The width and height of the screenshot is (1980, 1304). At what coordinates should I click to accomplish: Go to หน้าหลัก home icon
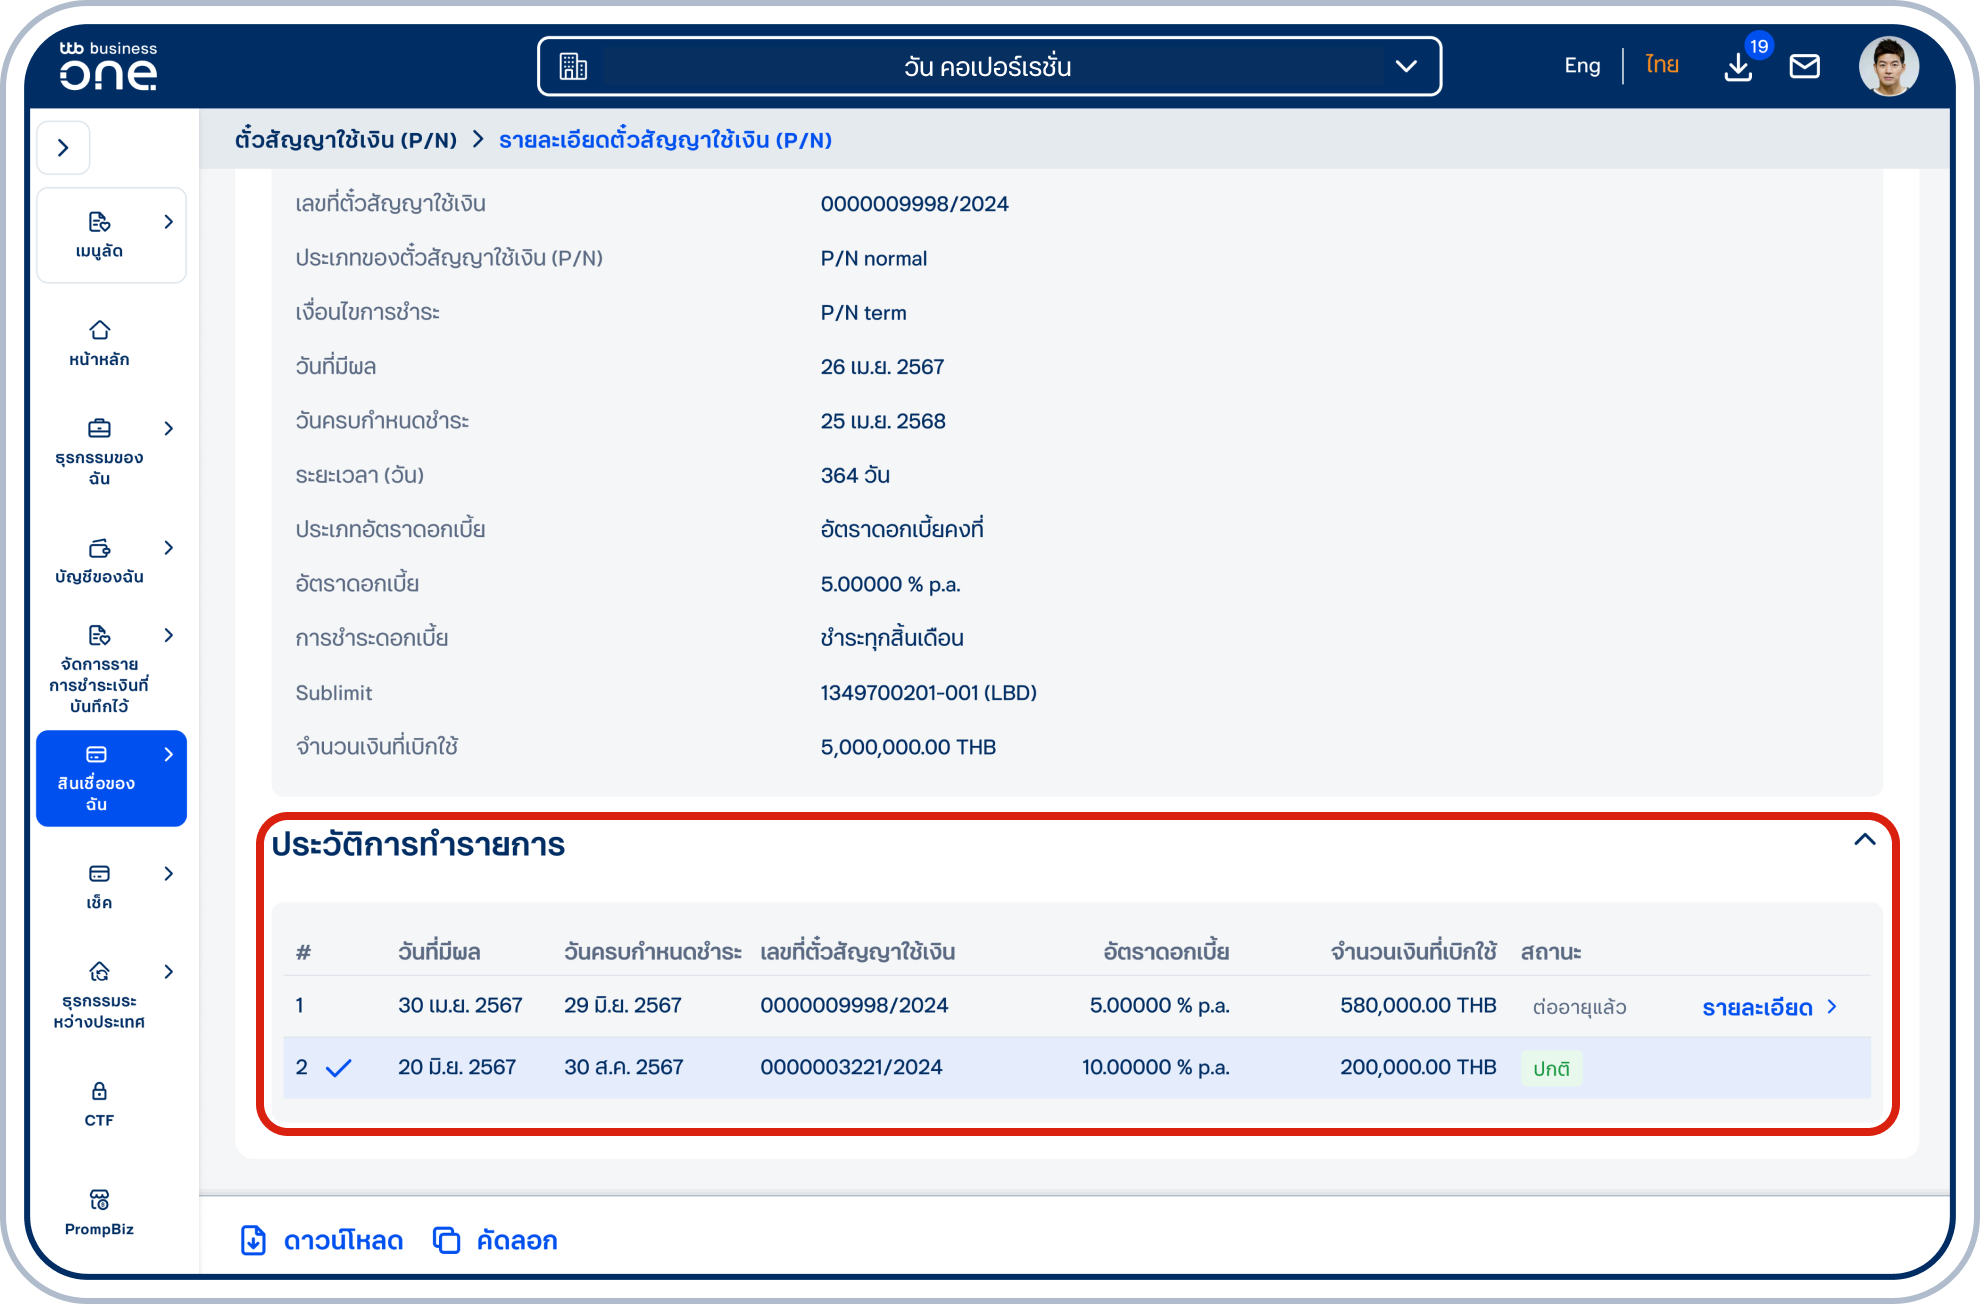[x=99, y=342]
